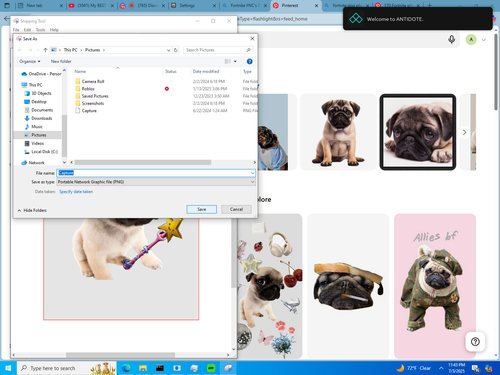Image resolution: width=500 pixels, height=375 pixels.
Task: Switch to the YouTube My BEST browser tab
Action: pos(91,6)
